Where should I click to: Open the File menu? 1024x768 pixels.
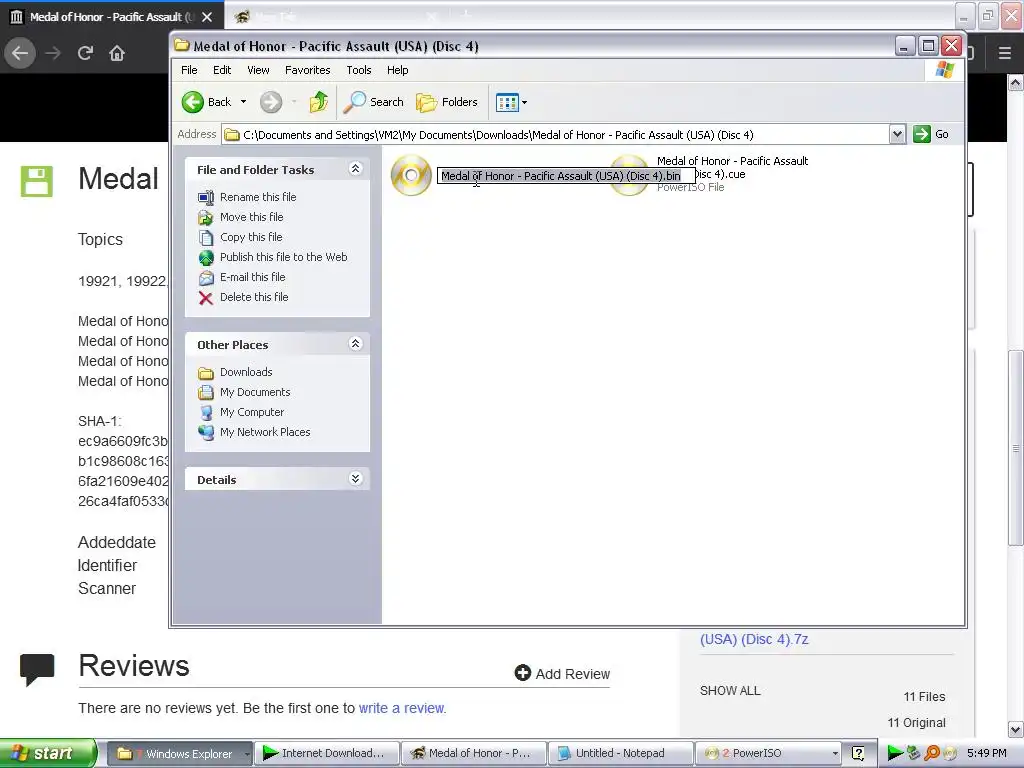tap(189, 70)
